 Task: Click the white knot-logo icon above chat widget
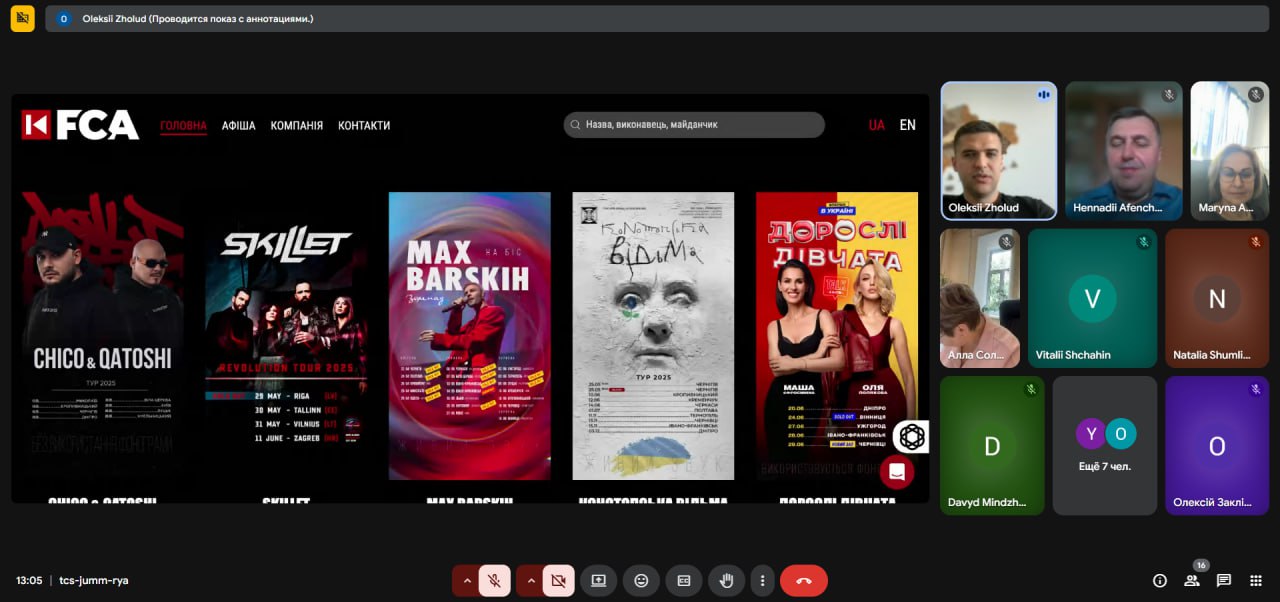[911, 437]
